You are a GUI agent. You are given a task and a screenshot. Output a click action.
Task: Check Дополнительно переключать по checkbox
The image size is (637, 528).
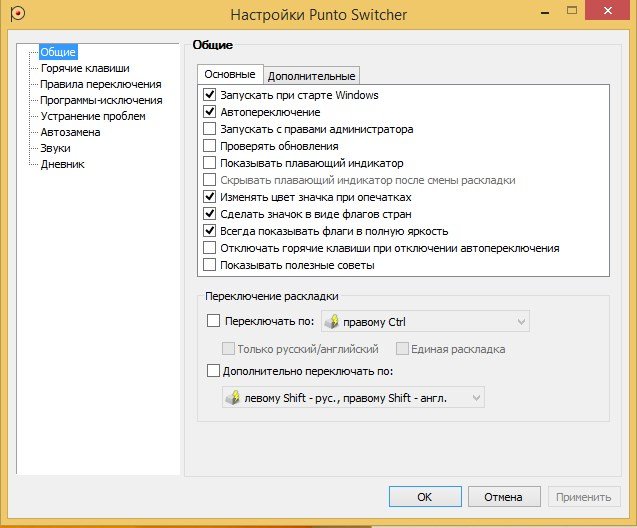coord(213,371)
